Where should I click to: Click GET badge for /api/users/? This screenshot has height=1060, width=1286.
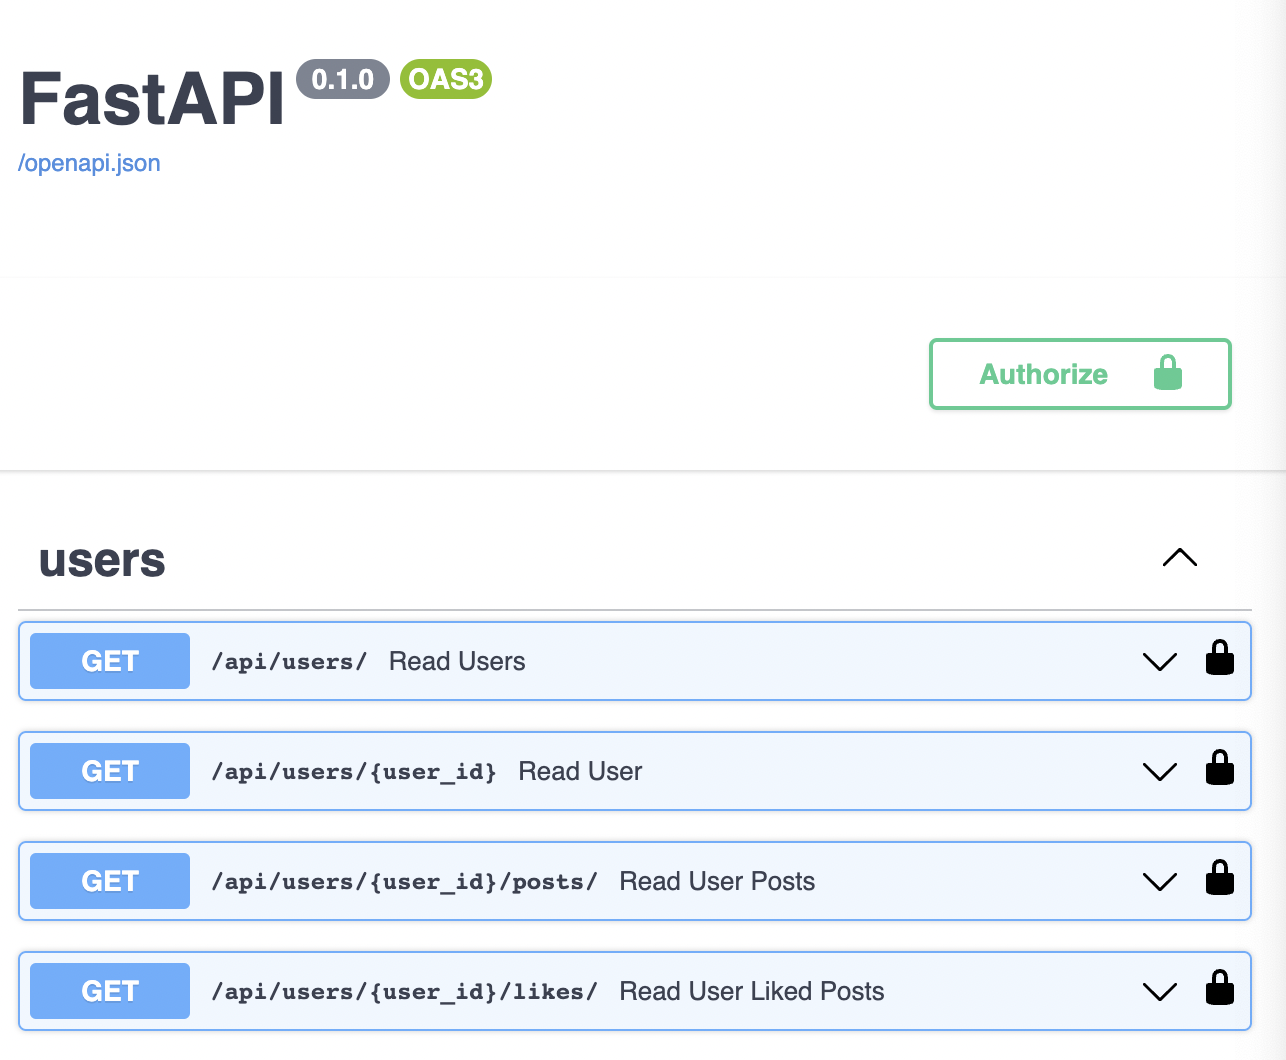click(x=110, y=661)
